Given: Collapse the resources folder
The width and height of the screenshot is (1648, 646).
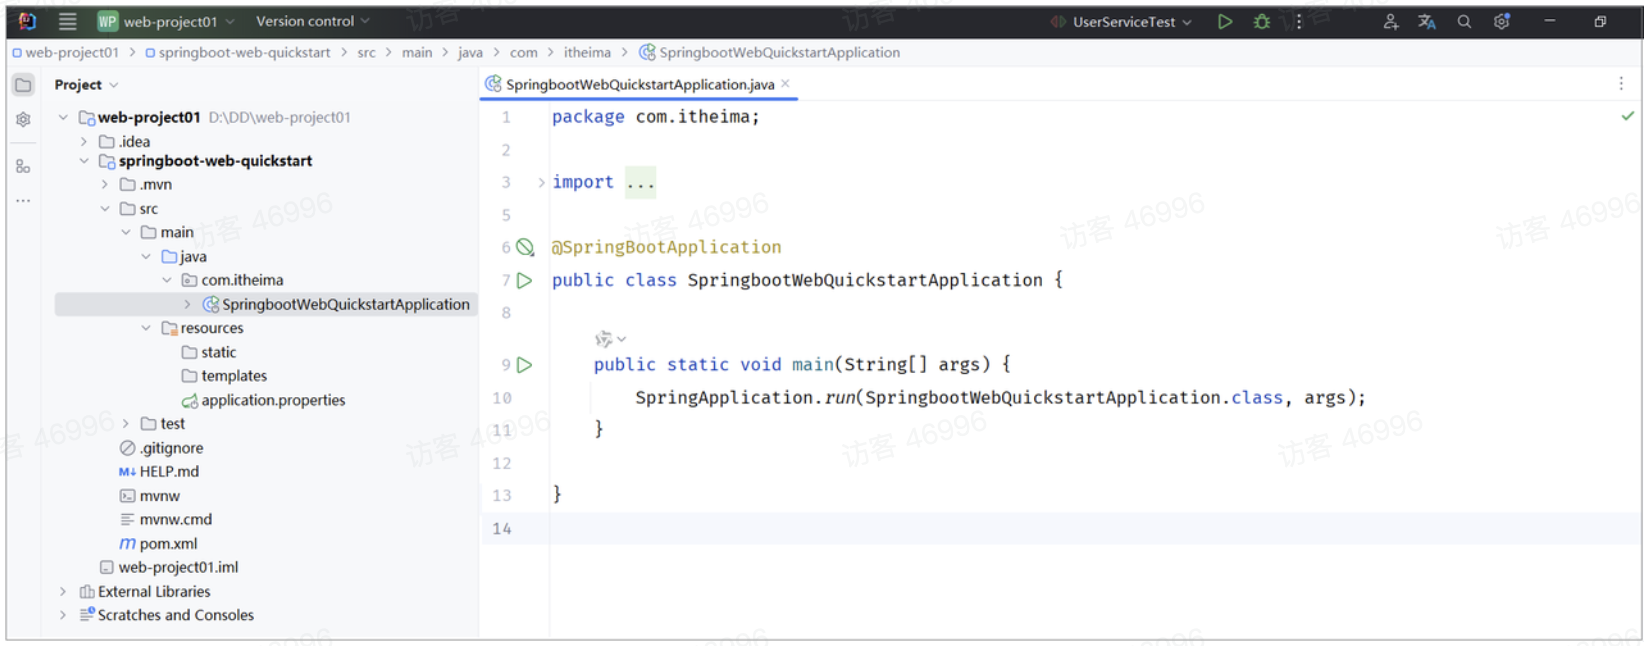Looking at the screenshot, I should [x=146, y=328].
